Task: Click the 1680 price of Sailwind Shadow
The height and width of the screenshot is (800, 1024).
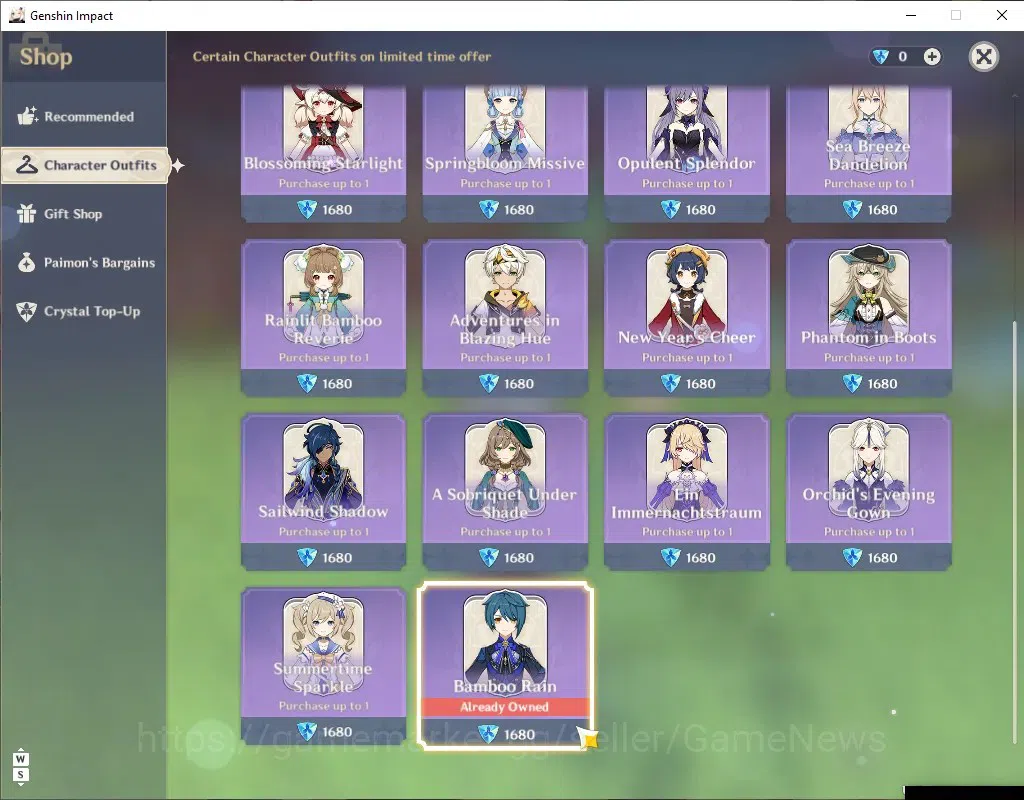Action: [x=338, y=558]
